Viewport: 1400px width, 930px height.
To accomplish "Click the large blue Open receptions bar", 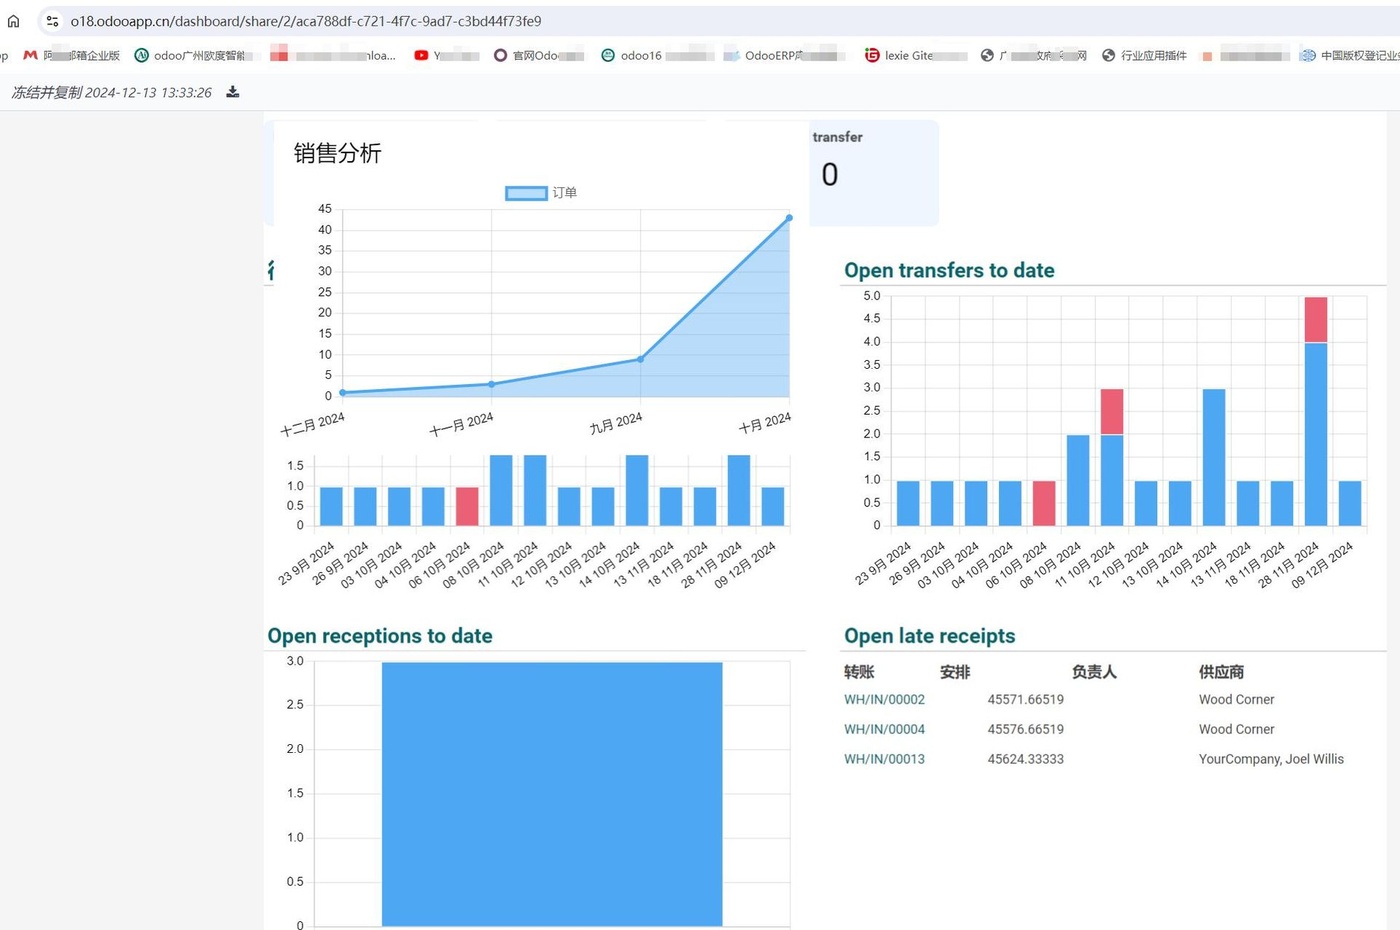I will click(x=552, y=793).
